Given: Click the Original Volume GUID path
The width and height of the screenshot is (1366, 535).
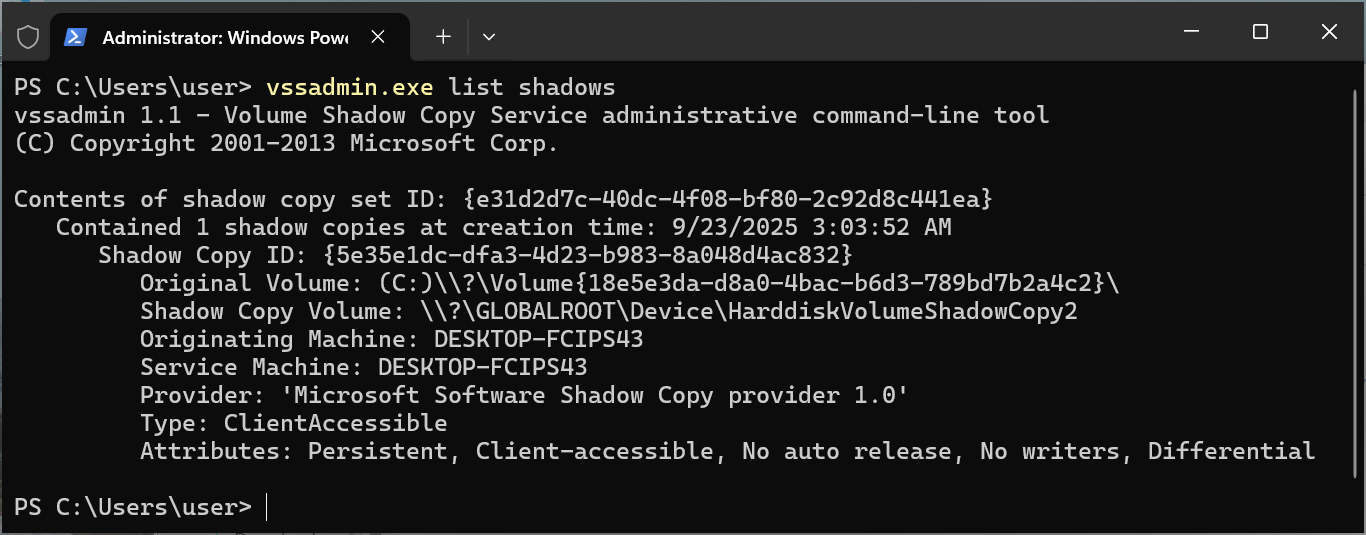Looking at the screenshot, I should coord(749,283).
